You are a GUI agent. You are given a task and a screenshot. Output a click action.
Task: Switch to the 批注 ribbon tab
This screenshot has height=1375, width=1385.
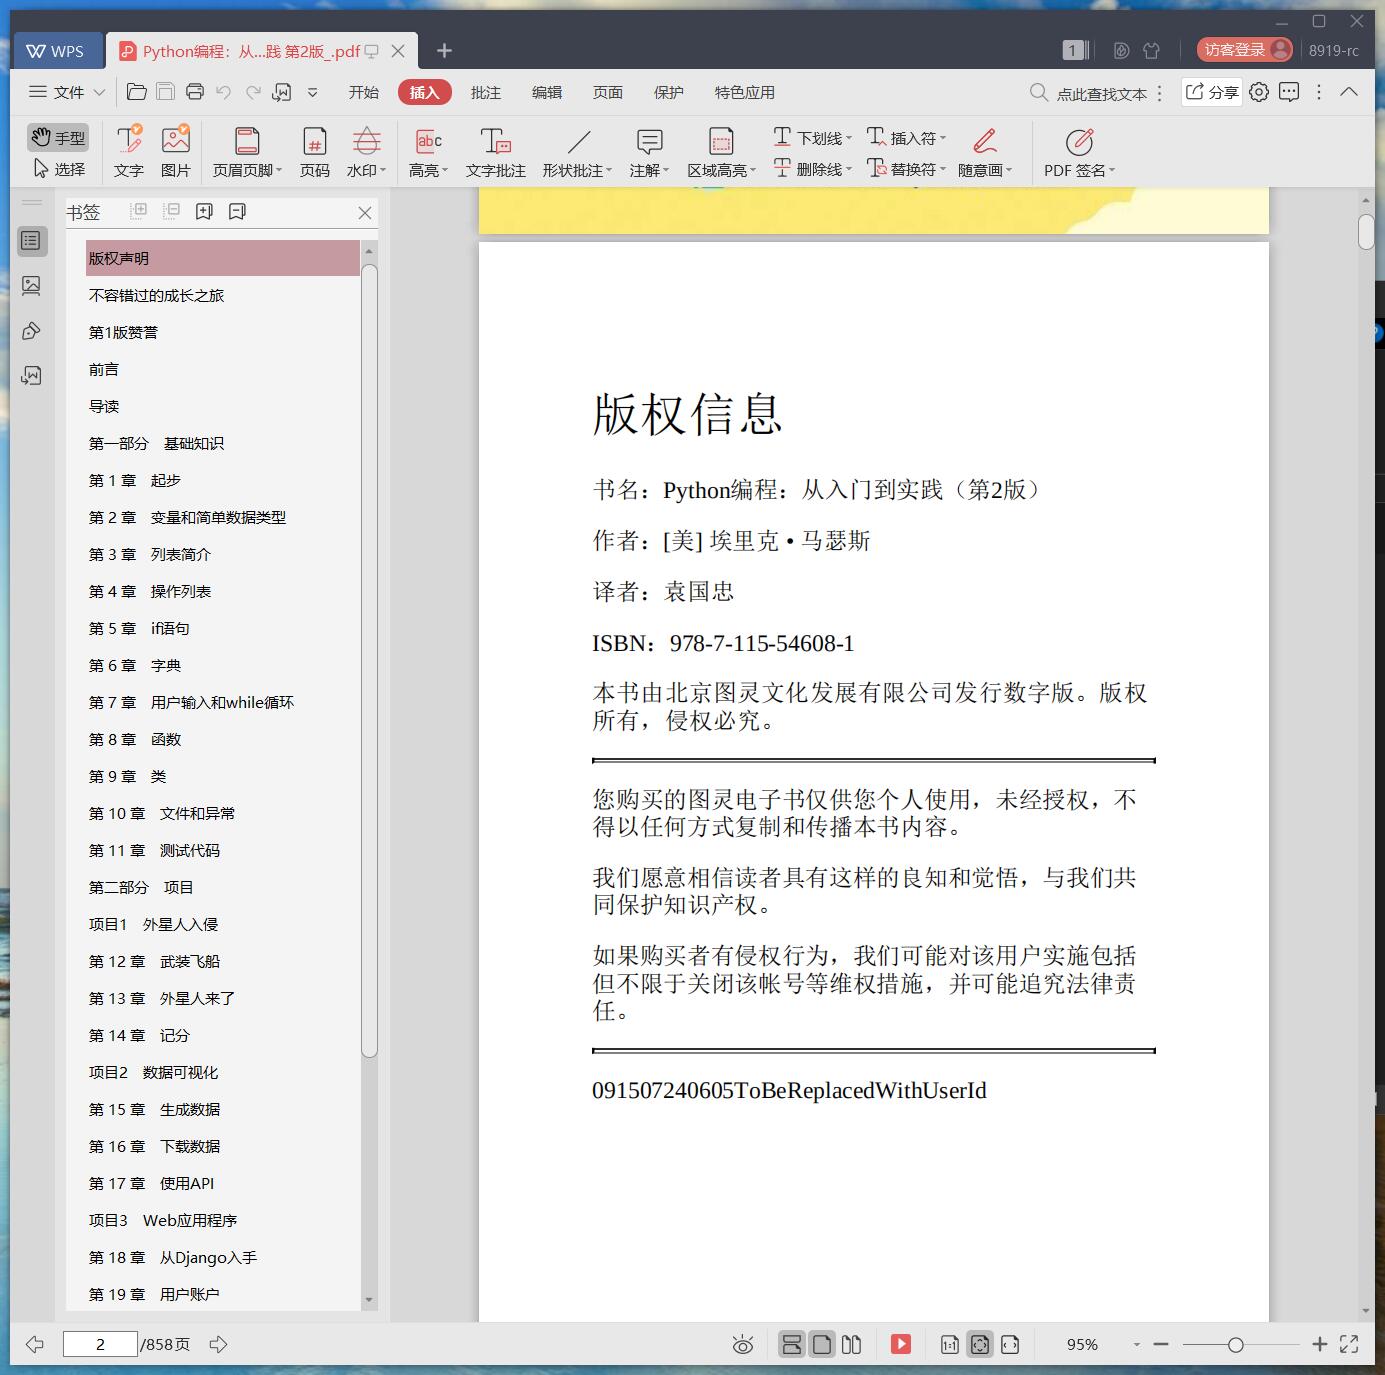486,92
